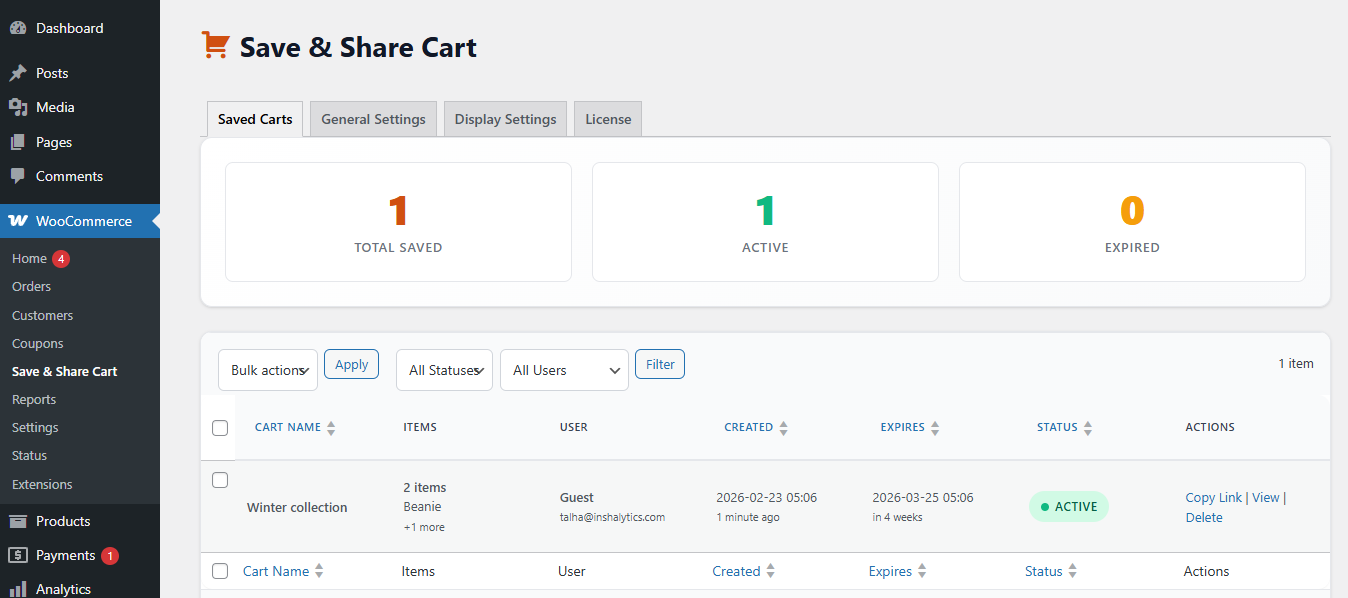Click the Active status badge

(x=1068, y=507)
